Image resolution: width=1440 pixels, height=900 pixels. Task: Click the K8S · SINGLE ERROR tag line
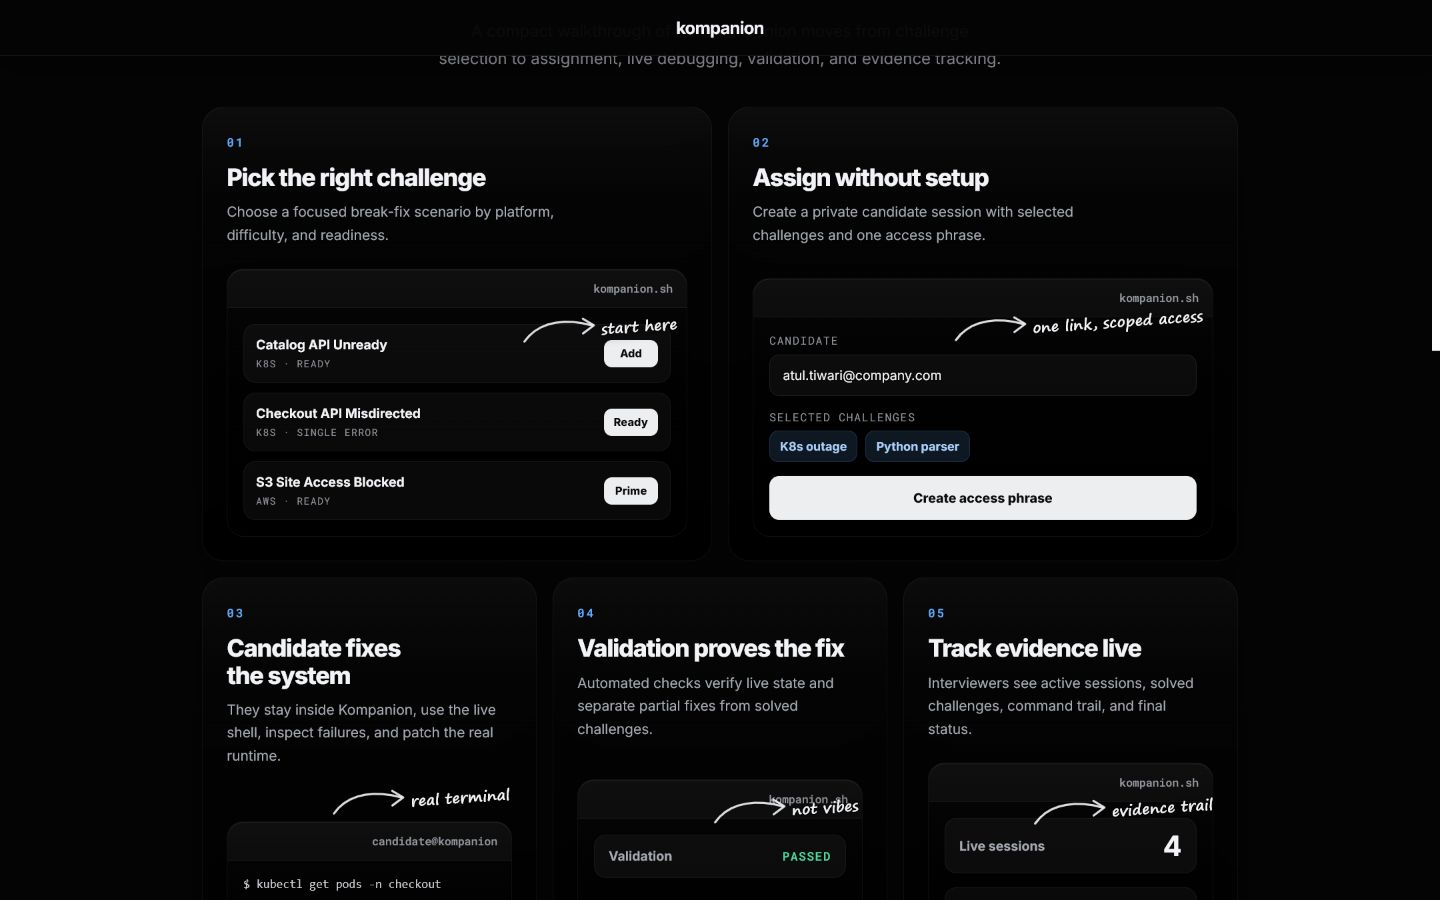coord(317,433)
